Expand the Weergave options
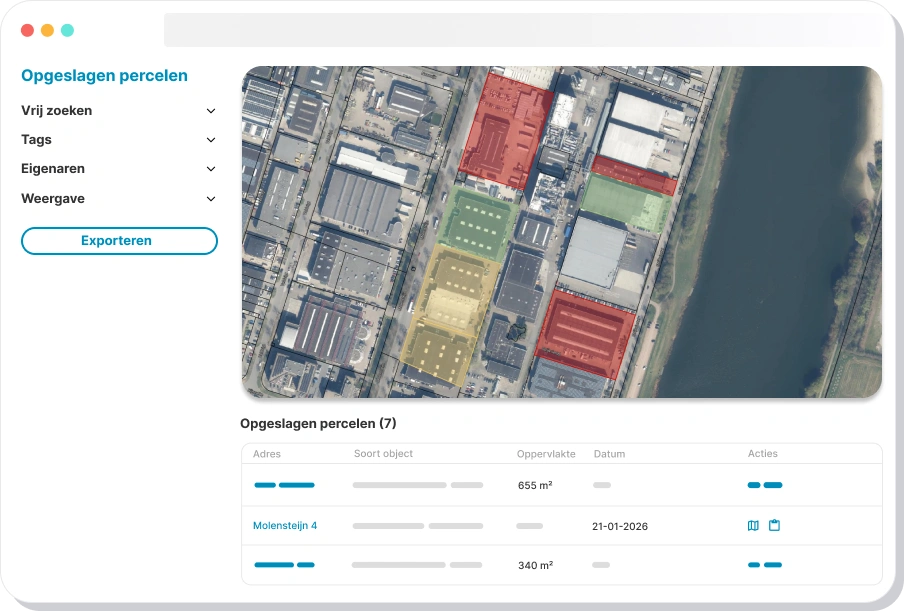 point(210,199)
